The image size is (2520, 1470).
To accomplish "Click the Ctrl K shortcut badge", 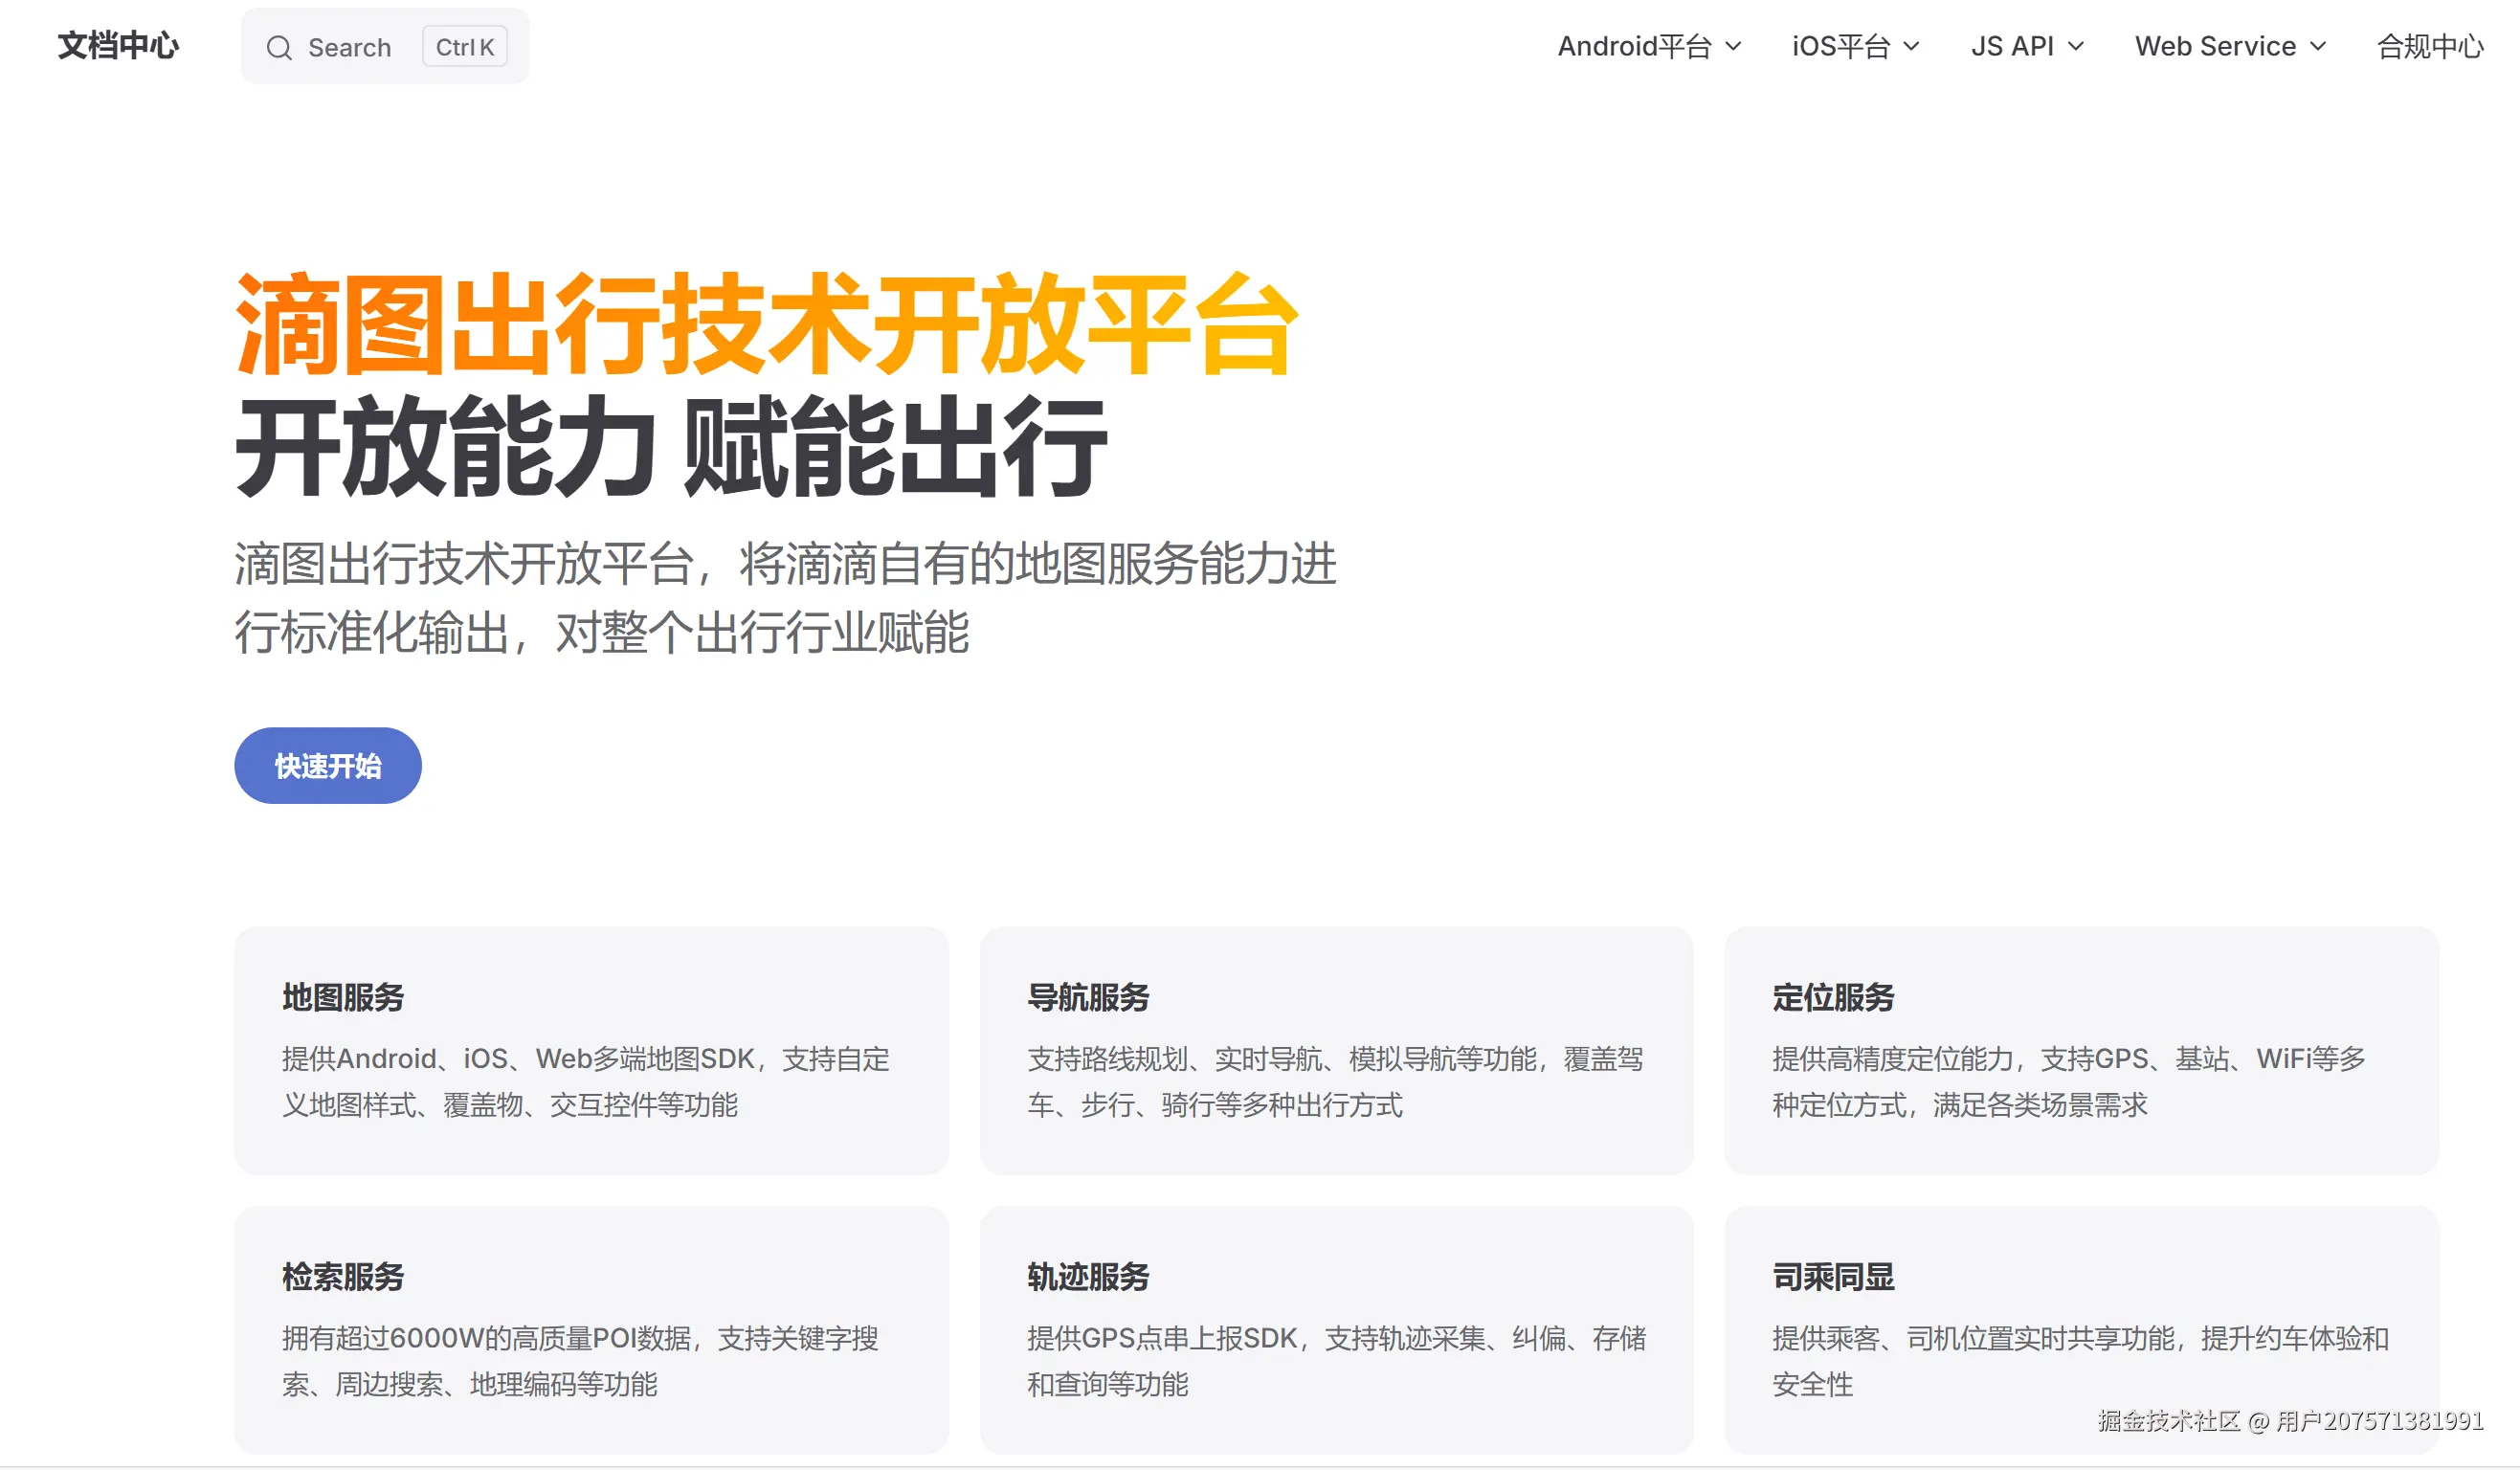I will tap(464, 46).
